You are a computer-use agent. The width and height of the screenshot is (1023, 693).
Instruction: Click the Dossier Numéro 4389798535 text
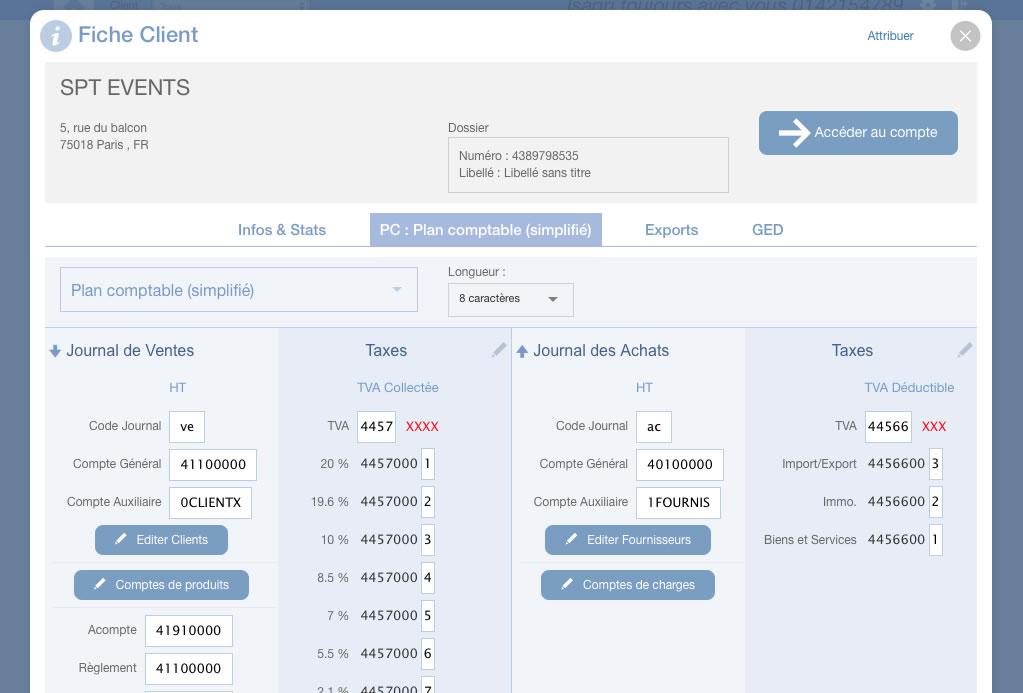tap(519, 155)
